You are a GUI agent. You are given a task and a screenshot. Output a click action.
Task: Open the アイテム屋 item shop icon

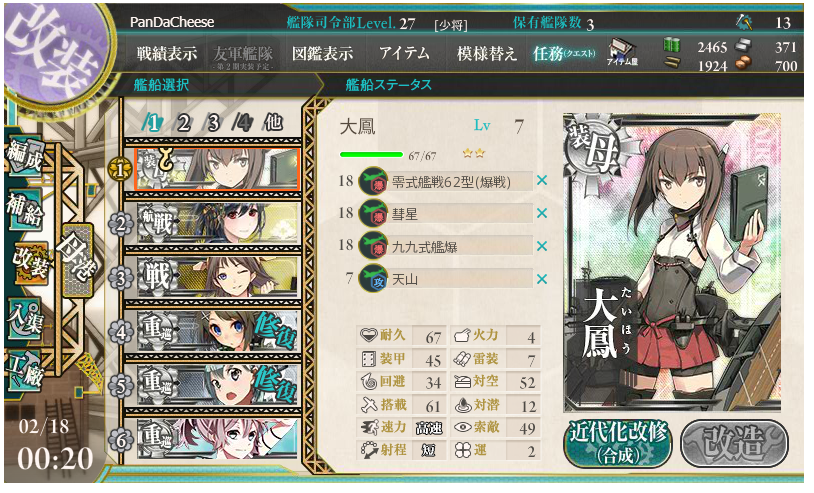pos(622,53)
